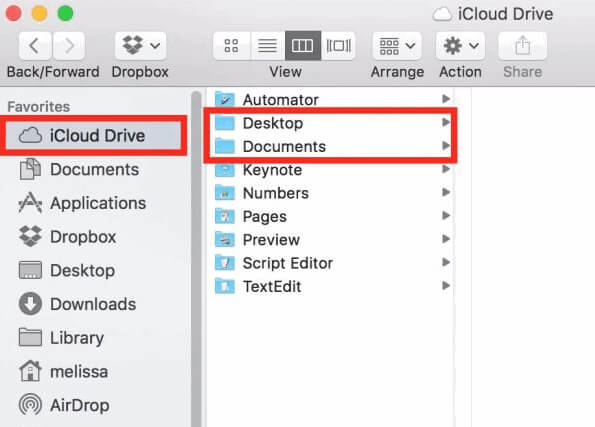Click the Preview folder icon
Image resolution: width=595 pixels, height=427 pixels.
coord(225,239)
